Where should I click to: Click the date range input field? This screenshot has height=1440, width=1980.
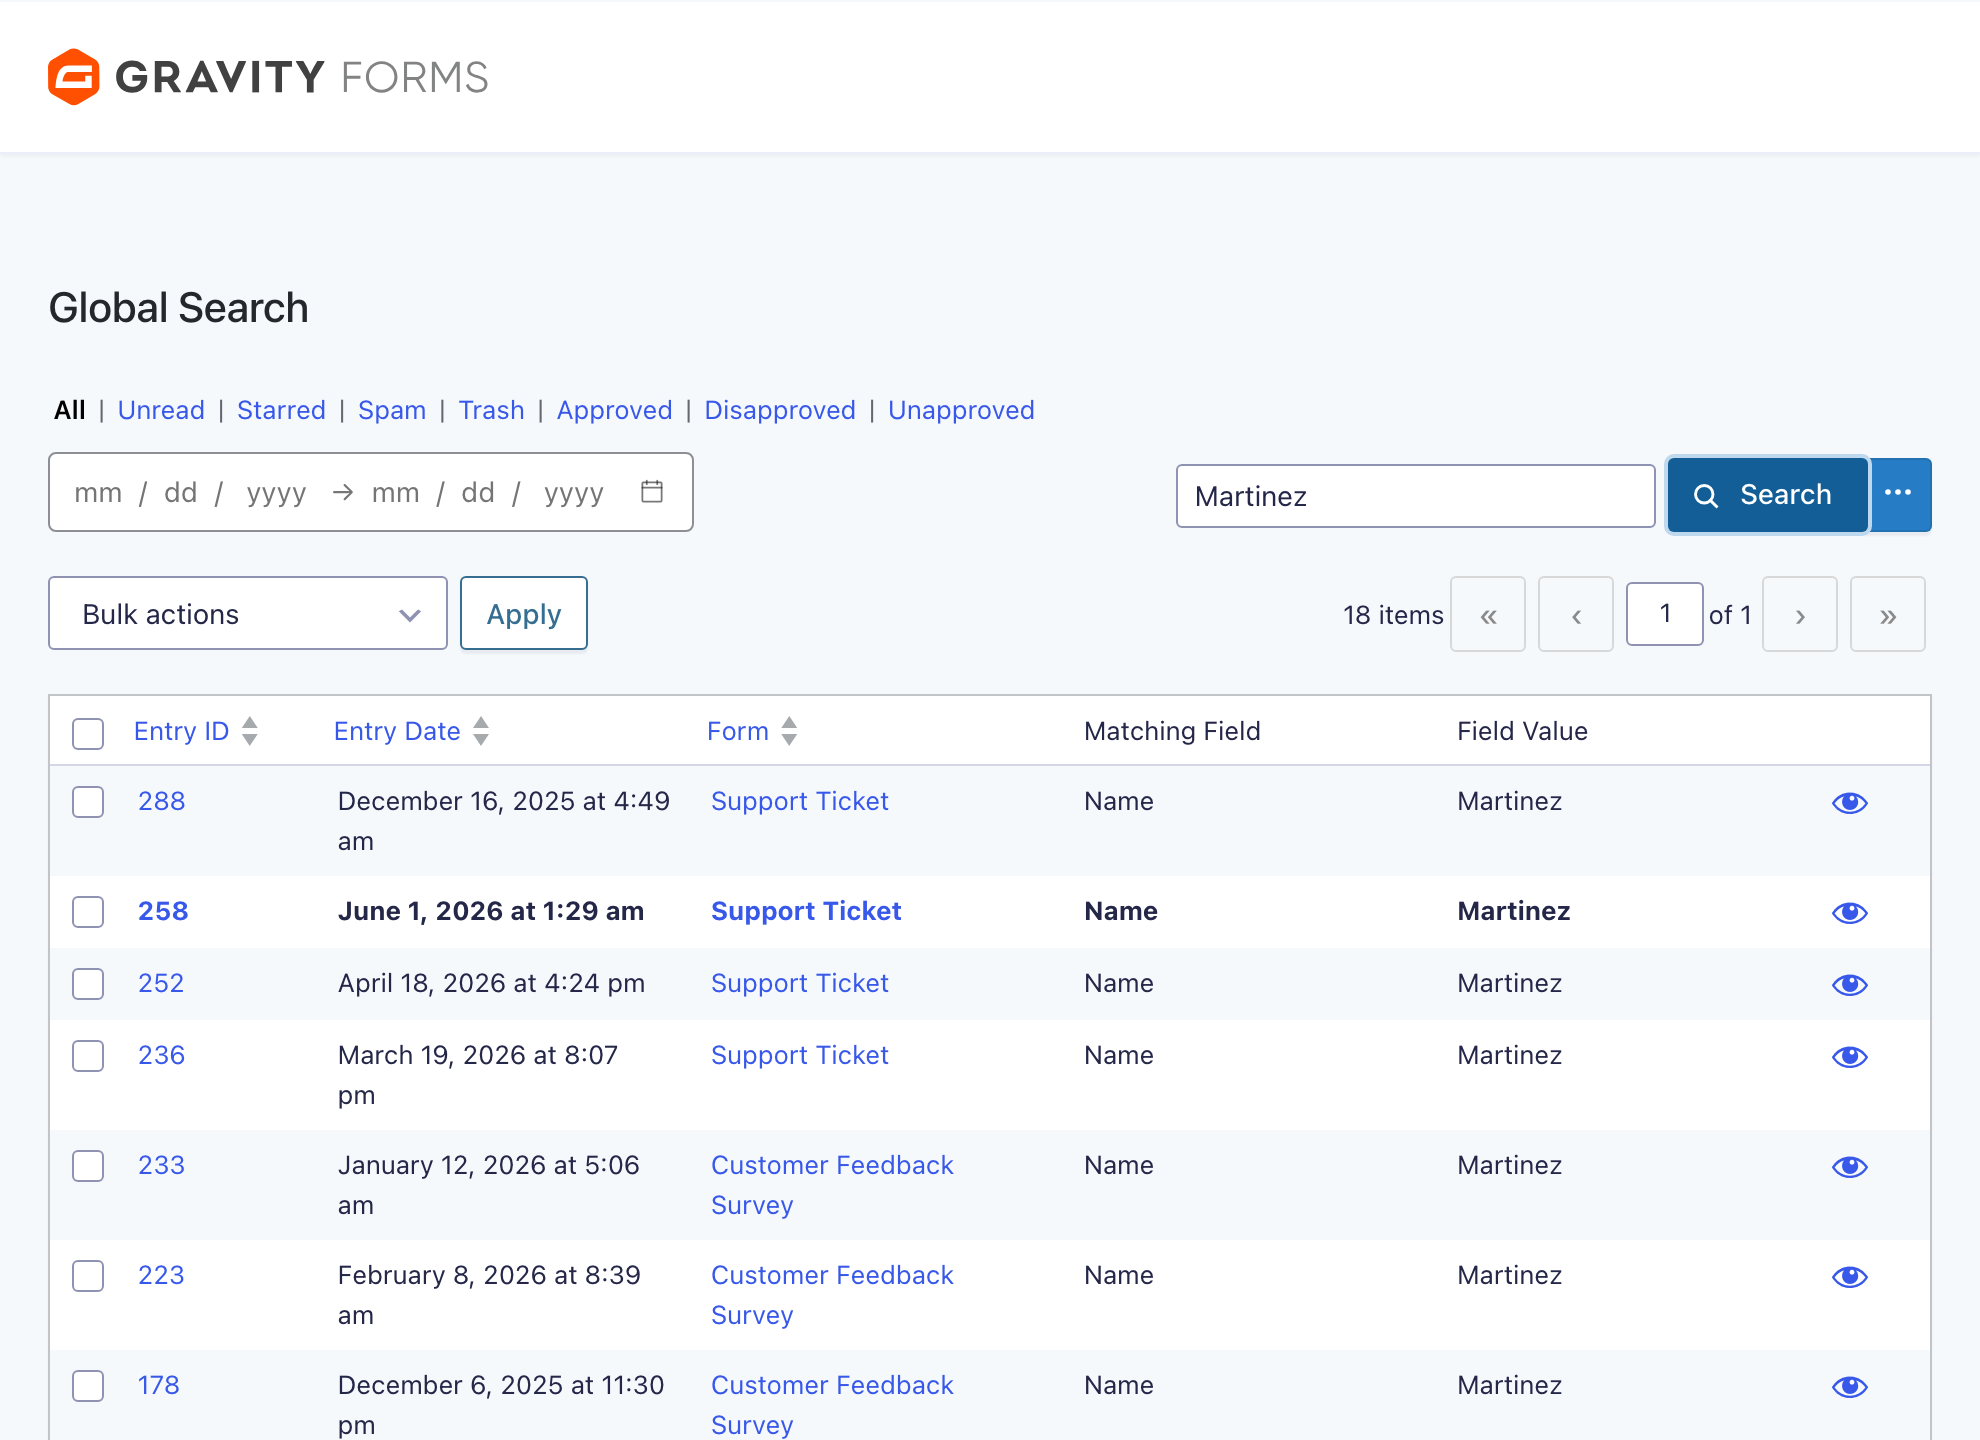(371, 492)
